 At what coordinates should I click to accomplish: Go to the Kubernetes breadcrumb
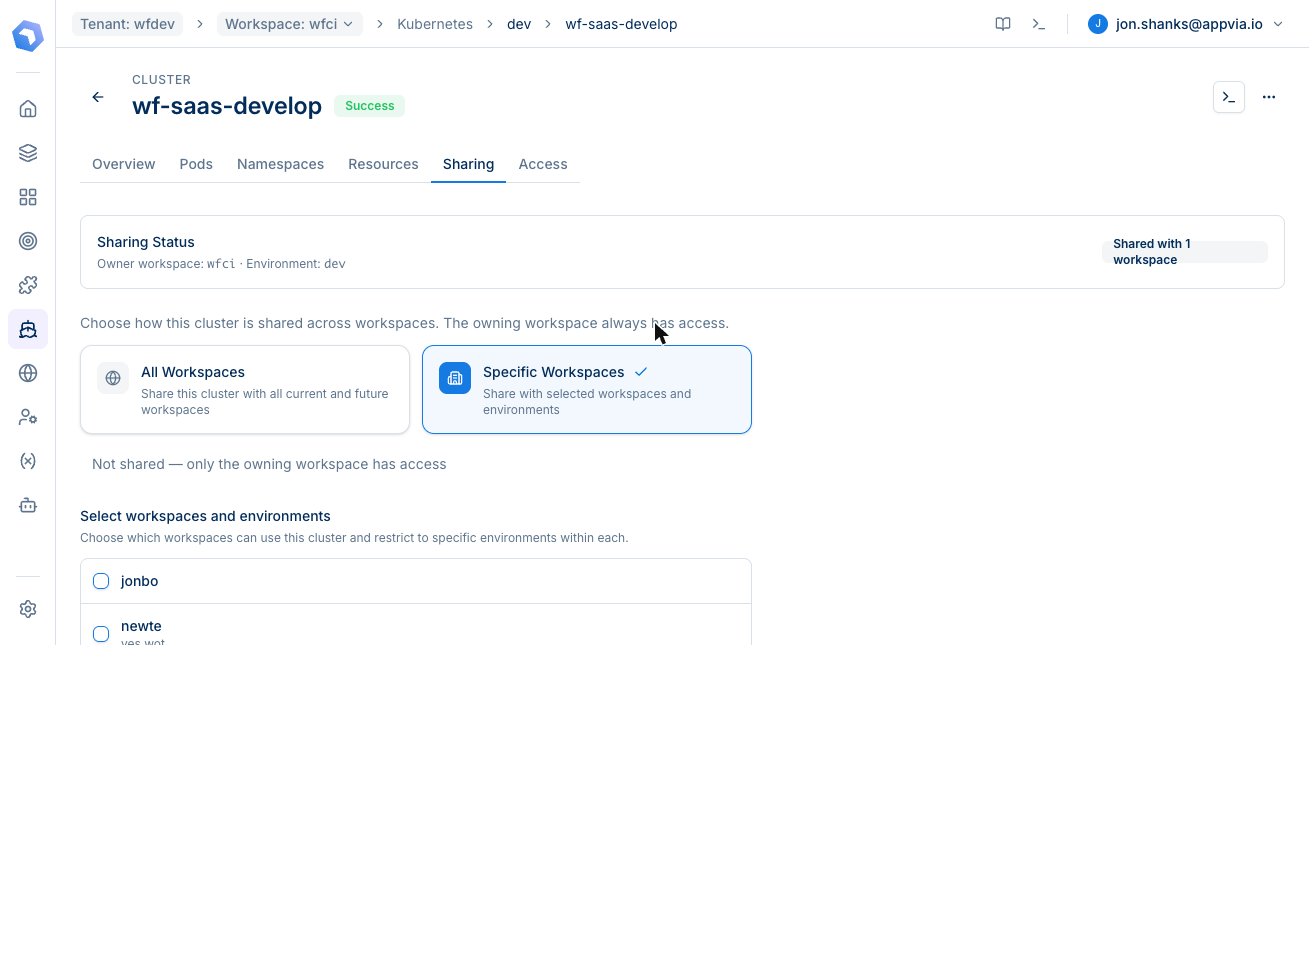435,24
